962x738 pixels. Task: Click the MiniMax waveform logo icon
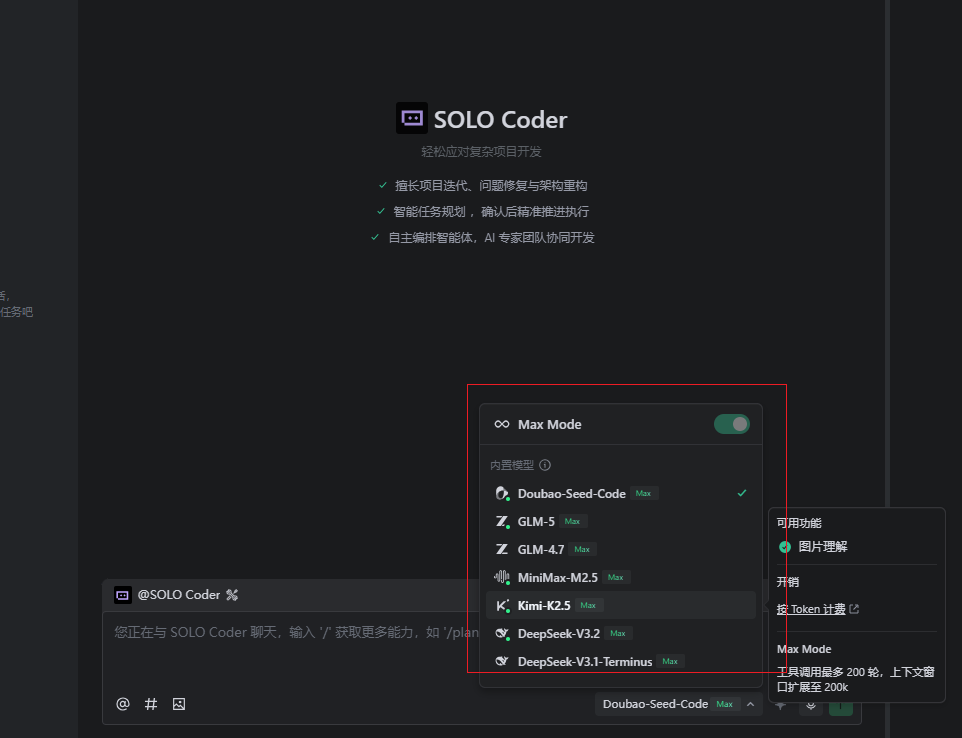(502, 577)
